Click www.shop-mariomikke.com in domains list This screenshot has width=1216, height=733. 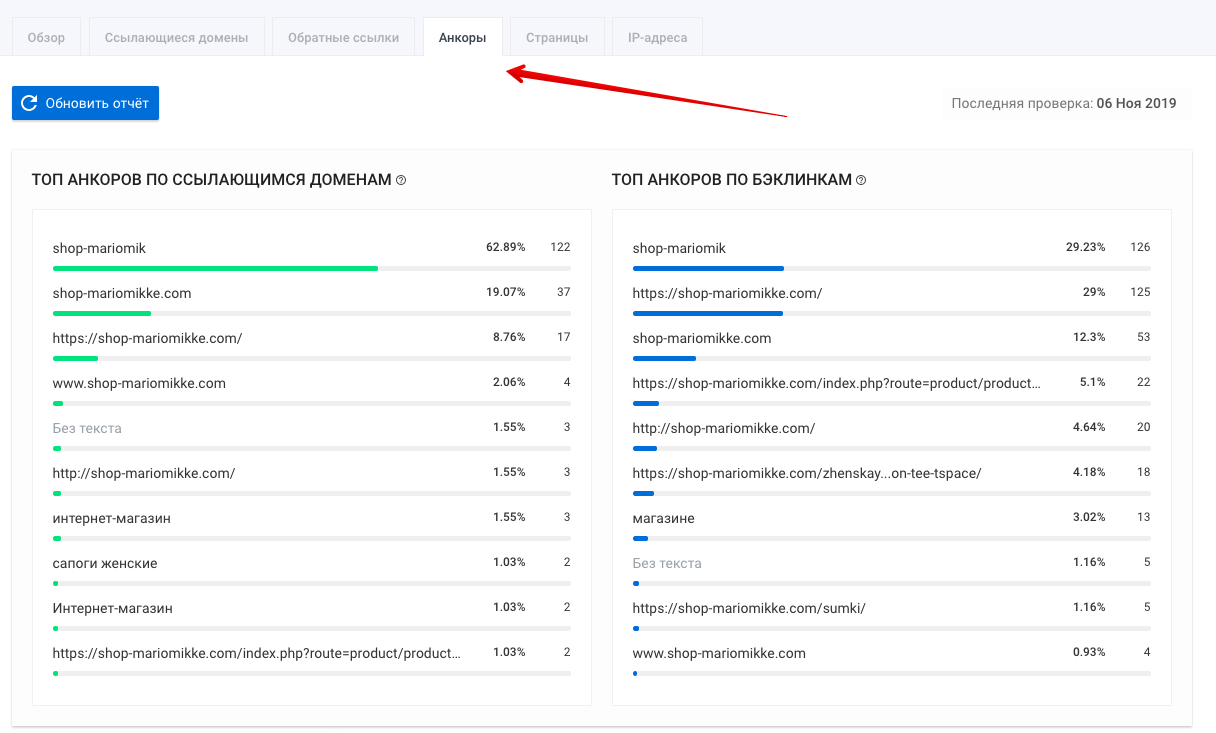tap(139, 383)
